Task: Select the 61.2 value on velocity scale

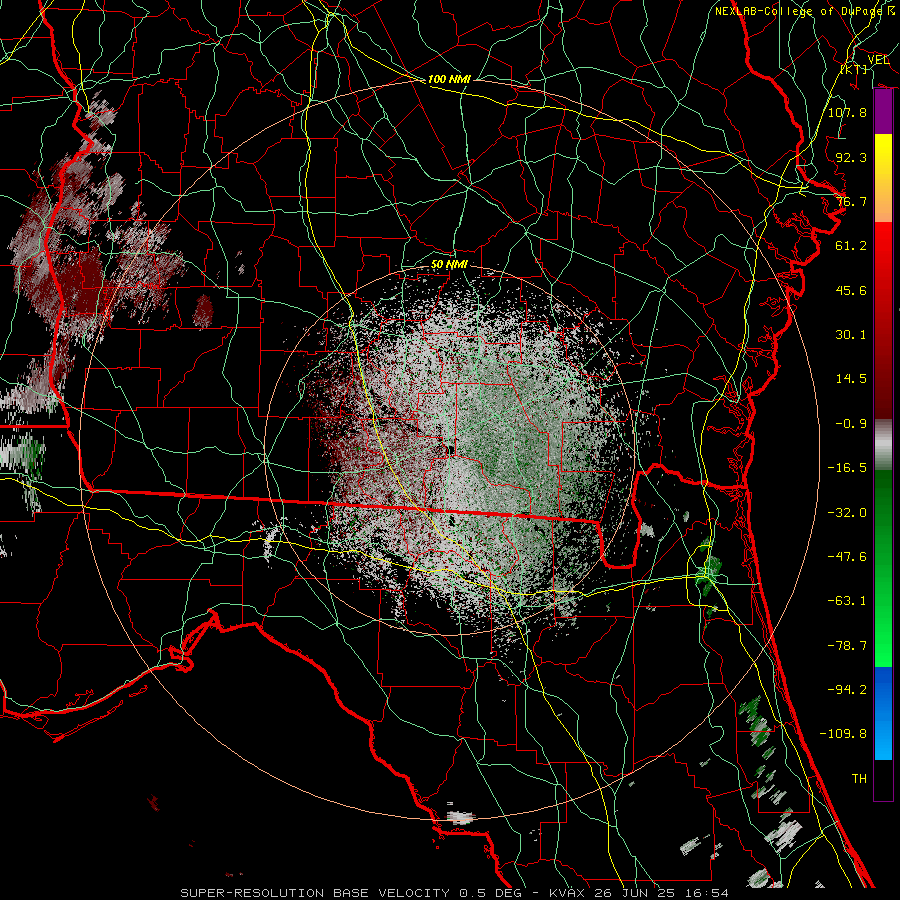Action: point(851,246)
